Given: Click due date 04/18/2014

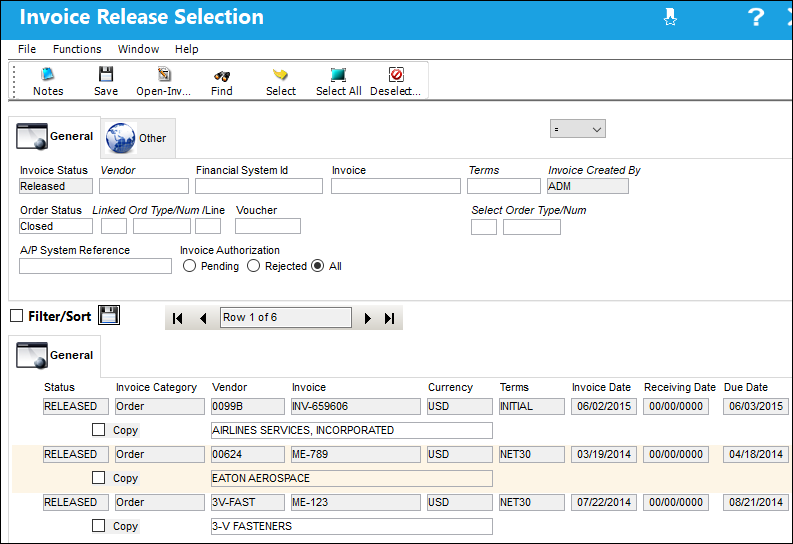Looking at the screenshot, I should click(x=756, y=455).
